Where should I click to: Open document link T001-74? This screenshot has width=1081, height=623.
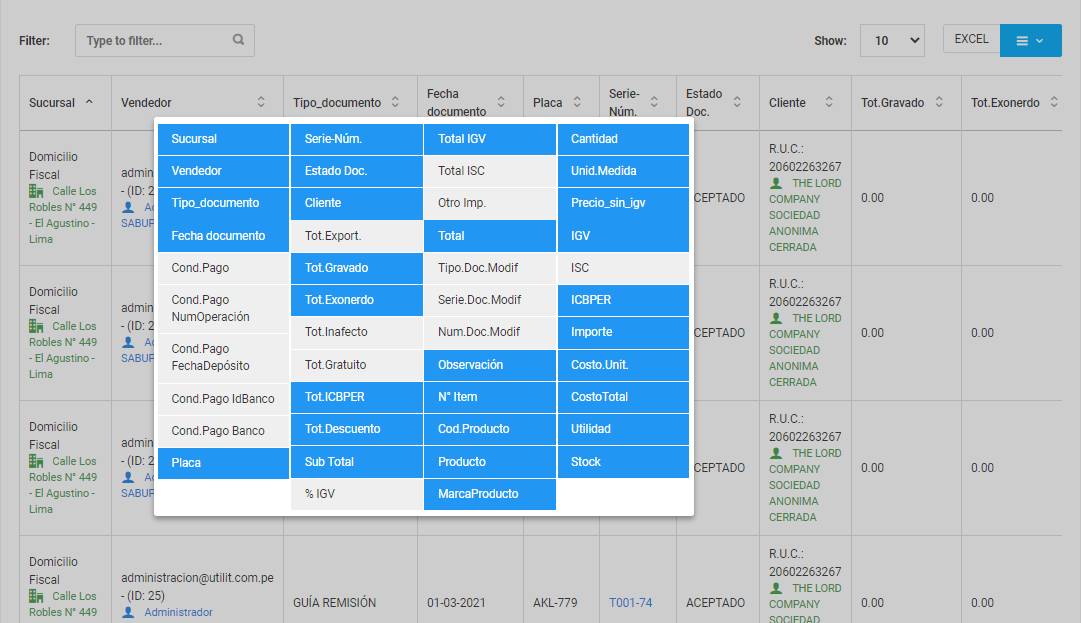point(630,603)
